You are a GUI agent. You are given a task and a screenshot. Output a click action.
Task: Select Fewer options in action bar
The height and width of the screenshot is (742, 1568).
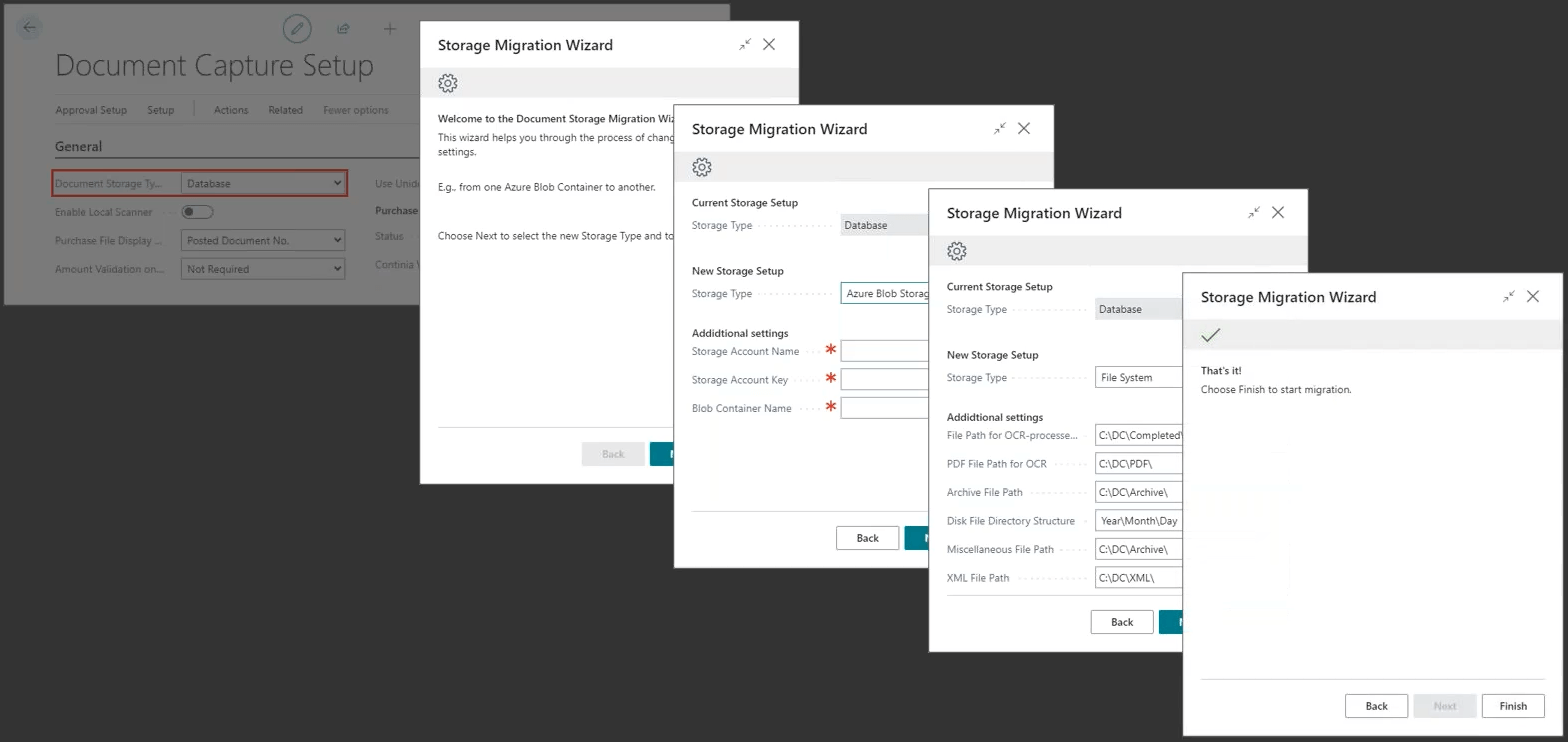coord(355,110)
